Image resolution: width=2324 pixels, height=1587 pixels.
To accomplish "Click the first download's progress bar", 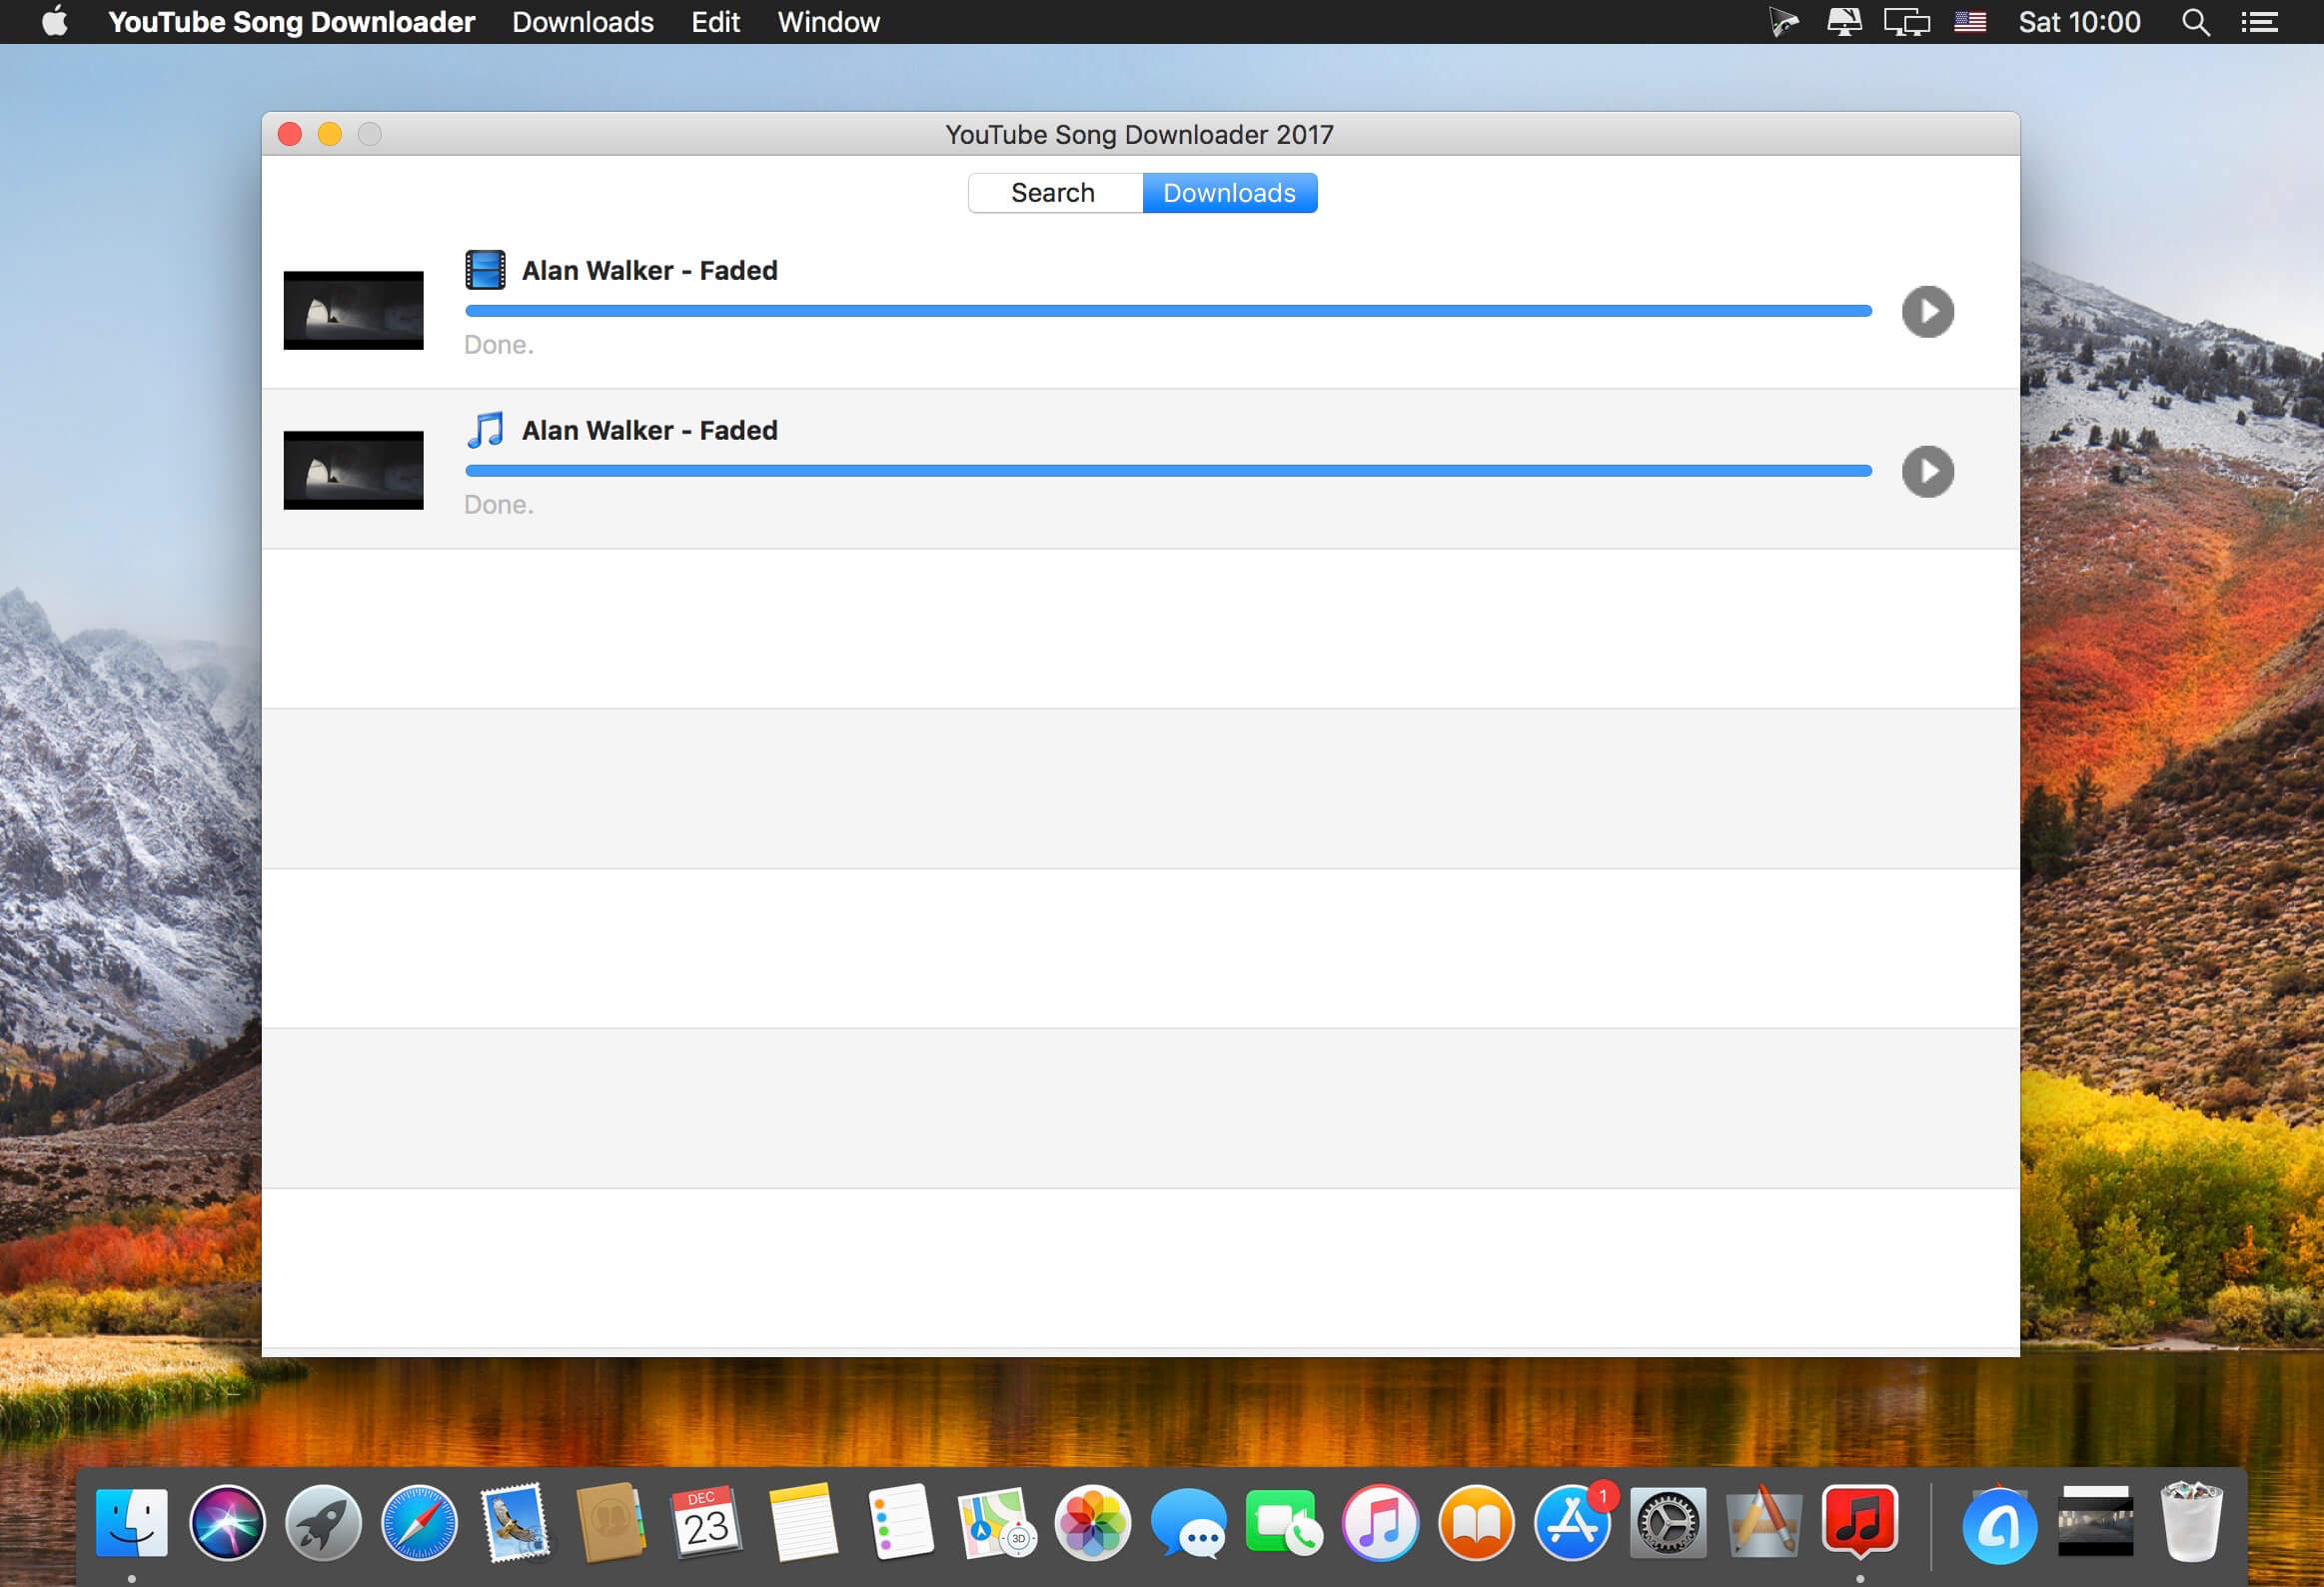I will click(x=1168, y=311).
